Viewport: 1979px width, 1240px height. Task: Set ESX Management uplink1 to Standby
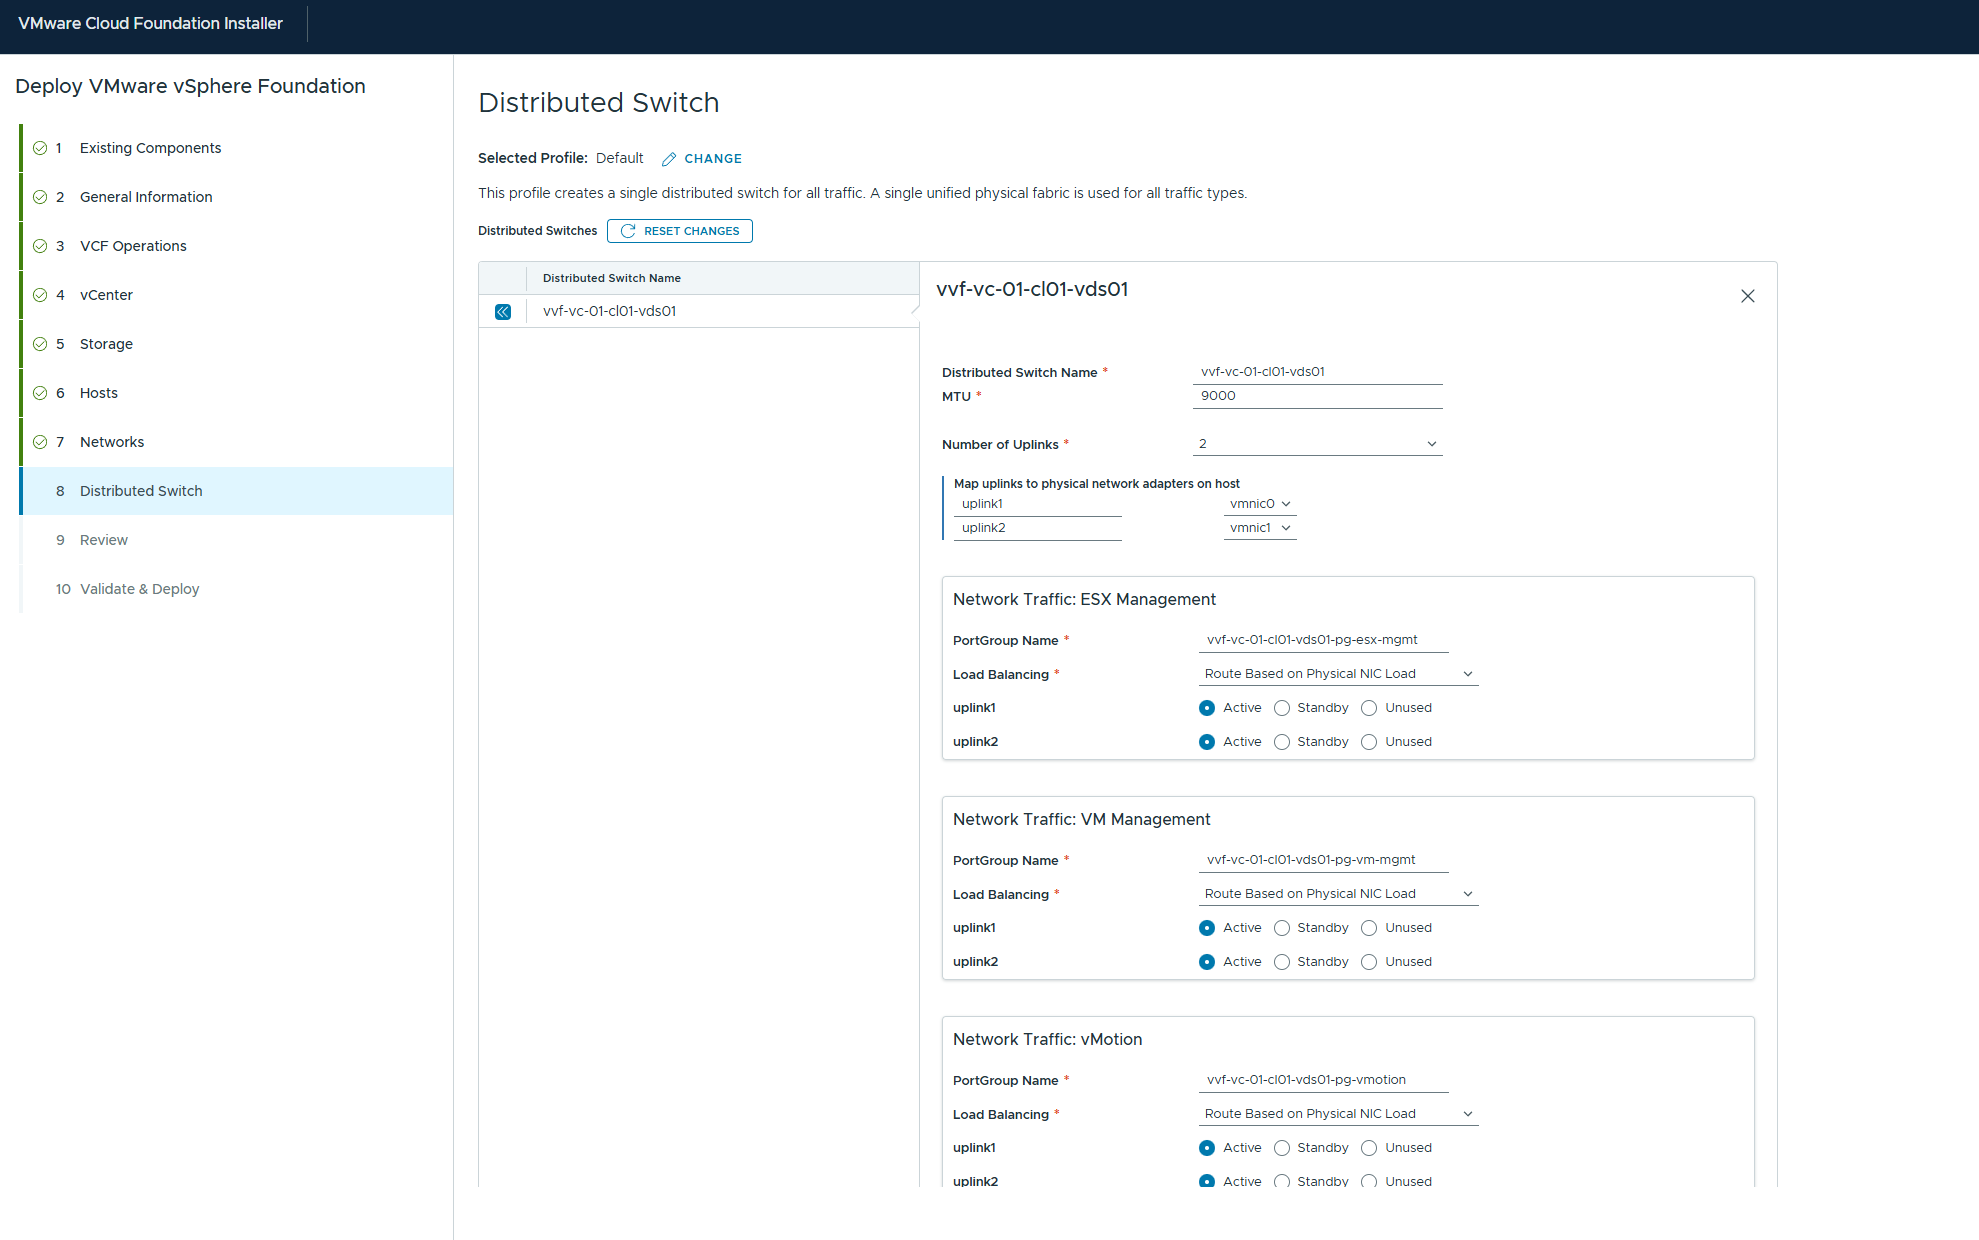tap(1282, 708)
